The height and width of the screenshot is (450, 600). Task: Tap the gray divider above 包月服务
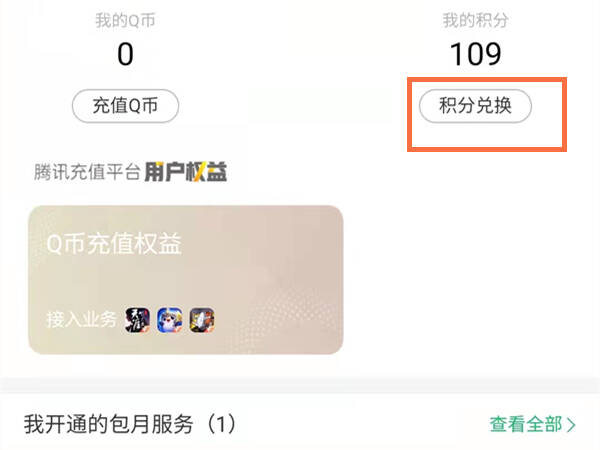point(300,385)
